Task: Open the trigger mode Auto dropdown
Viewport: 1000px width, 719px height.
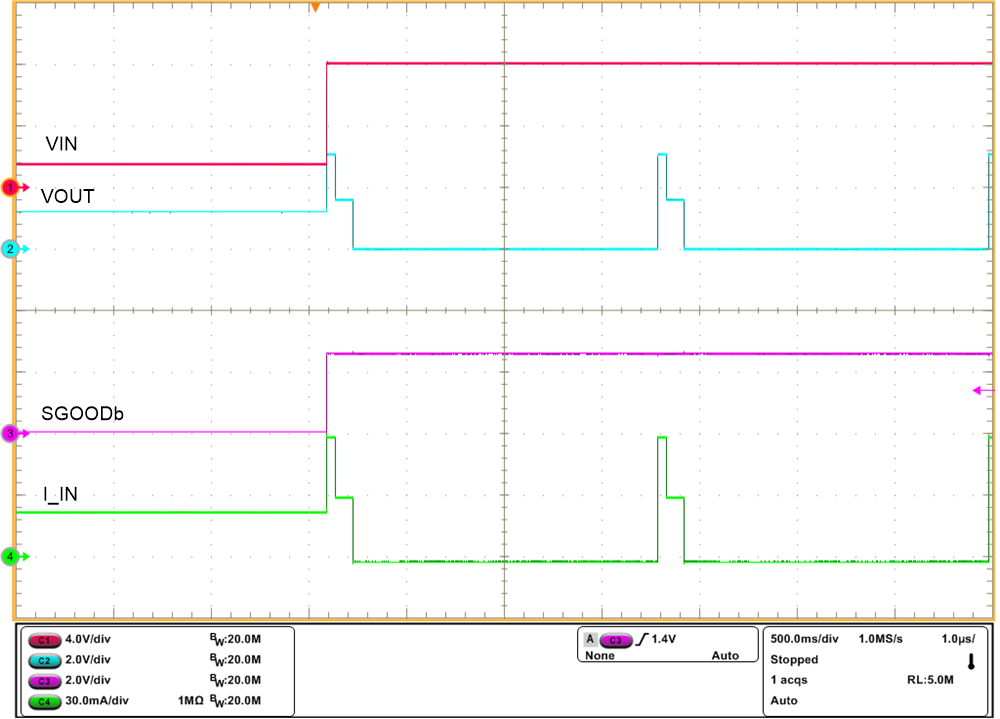Action: pyautogui.click(x=725, y=656)
